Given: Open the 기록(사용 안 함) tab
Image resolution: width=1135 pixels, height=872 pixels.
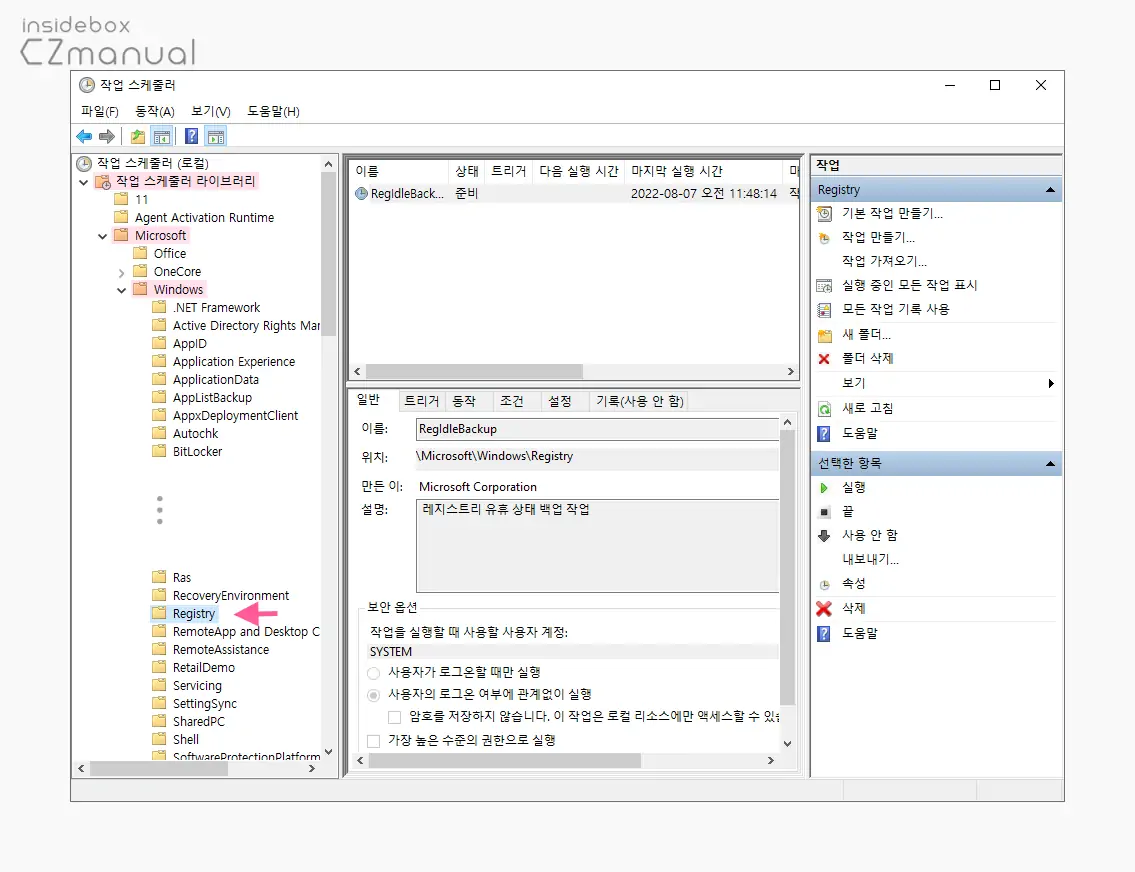Looking at the screenshot, I should [x=640, y=401].
